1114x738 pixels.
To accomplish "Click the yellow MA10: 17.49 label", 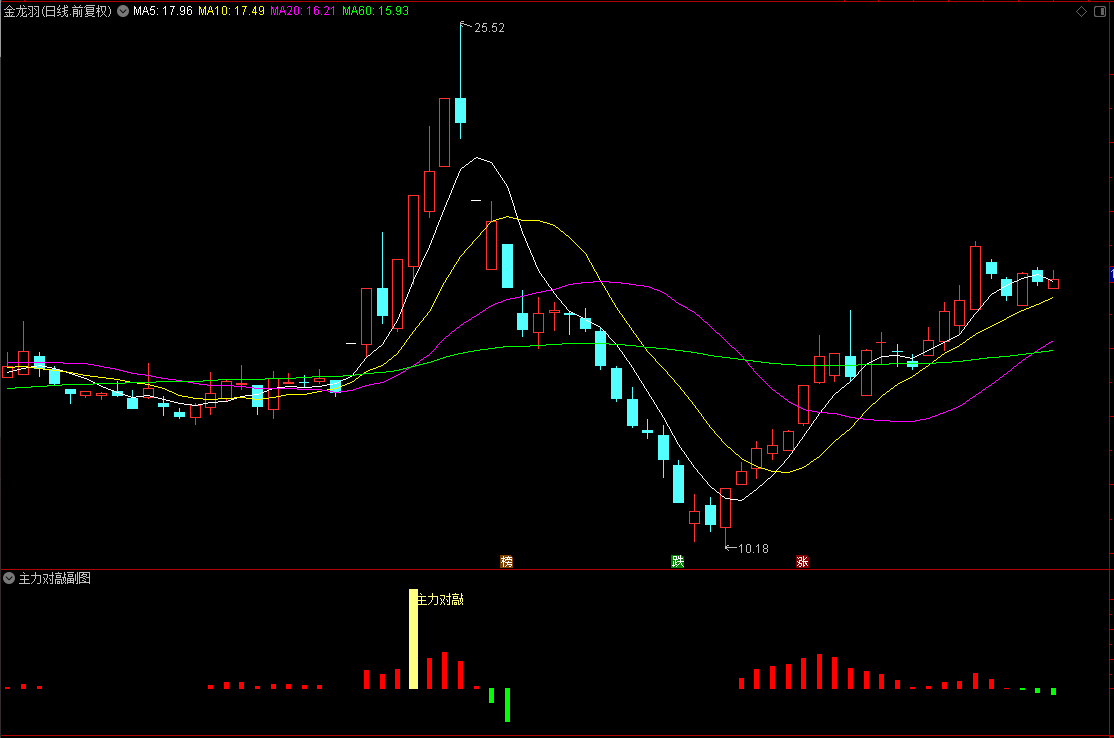I will pos(231,11).
